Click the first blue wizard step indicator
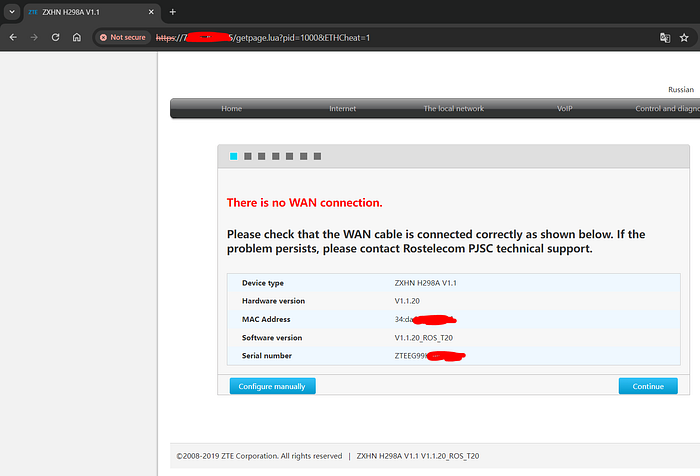Screen dimensions: 700x476 pos(233,156)
